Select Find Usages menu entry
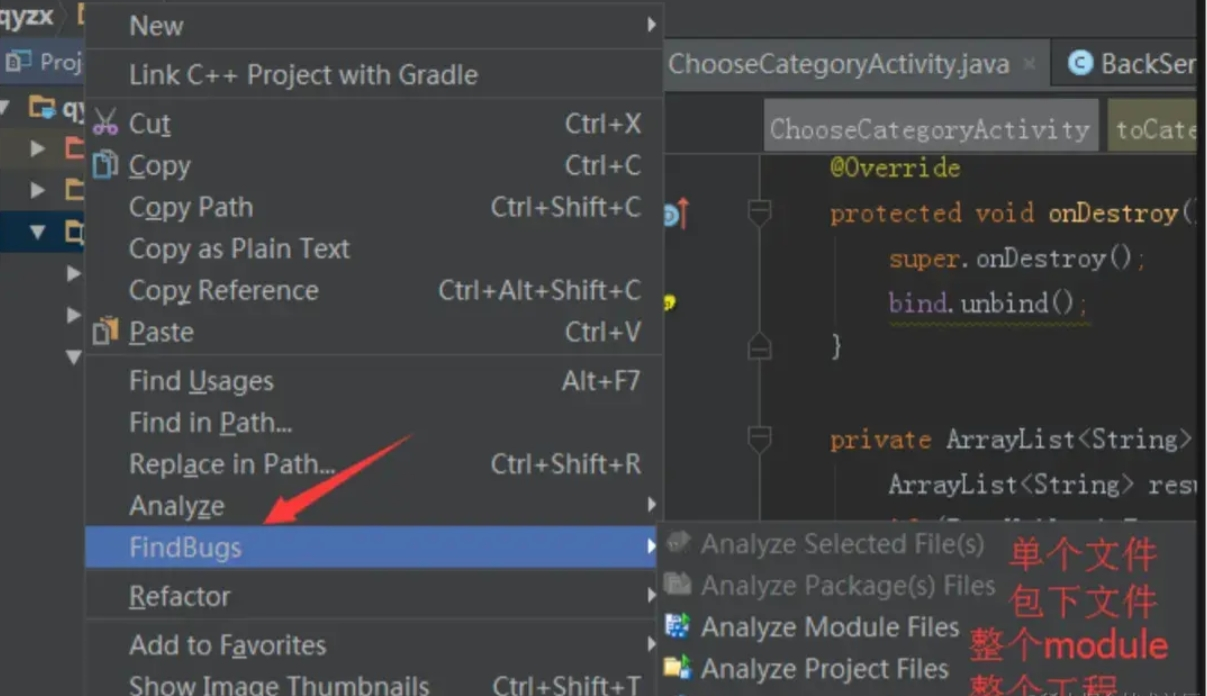This screenshot has width=1207, height=696. (201, 381)
